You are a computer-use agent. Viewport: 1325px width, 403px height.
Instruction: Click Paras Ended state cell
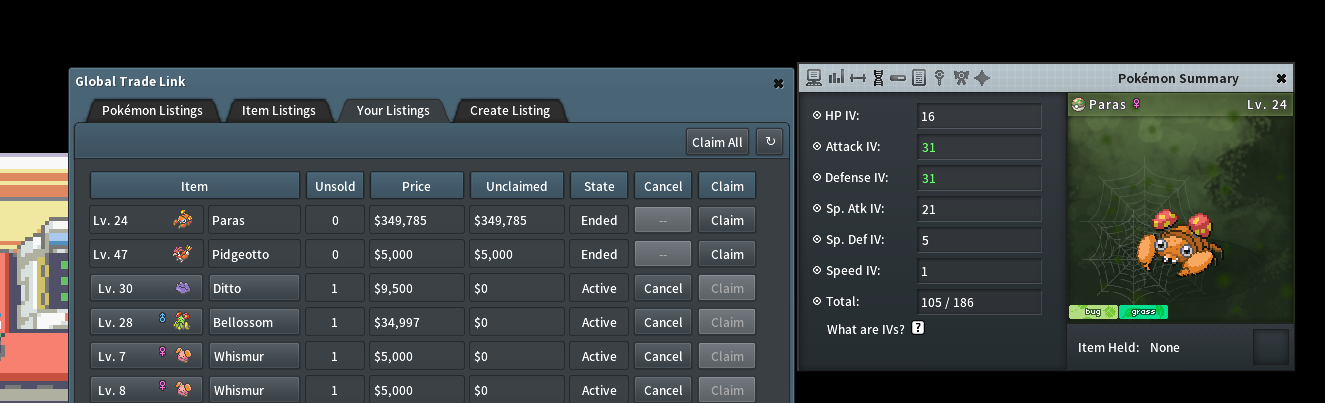(x=599, y=220)
